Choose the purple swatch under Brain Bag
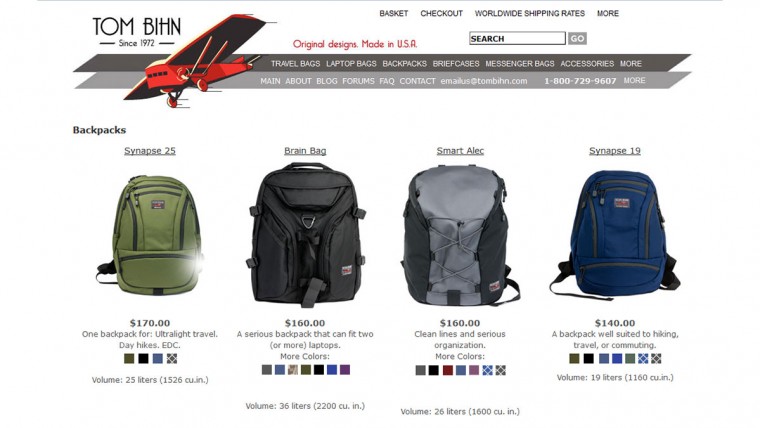The height and width of the screenshot is (428, 760). [345, 370]
